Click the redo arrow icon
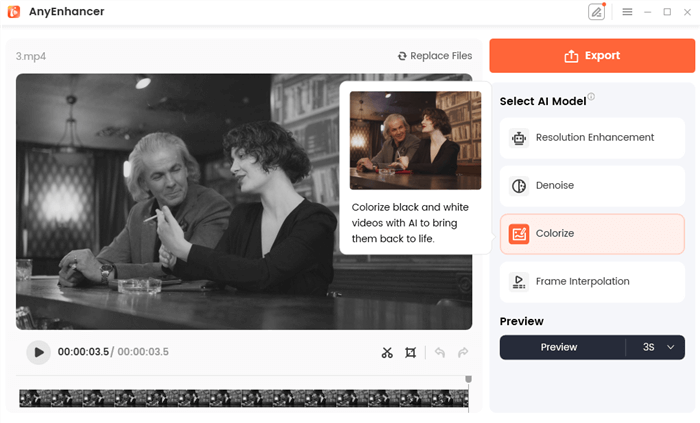 click(x=462, y=352)
